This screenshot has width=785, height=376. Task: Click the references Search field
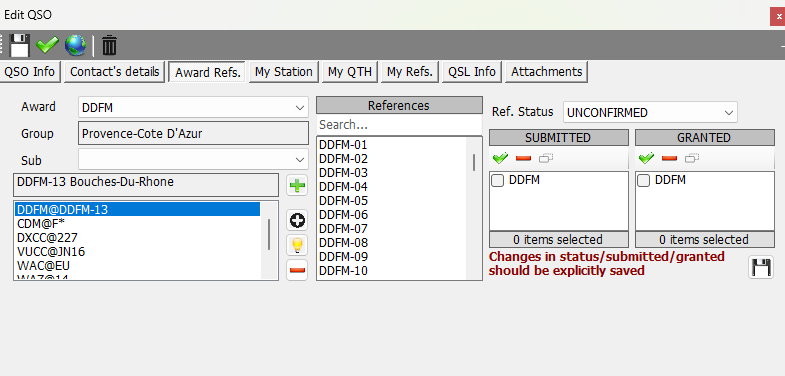tap(399, 124)
